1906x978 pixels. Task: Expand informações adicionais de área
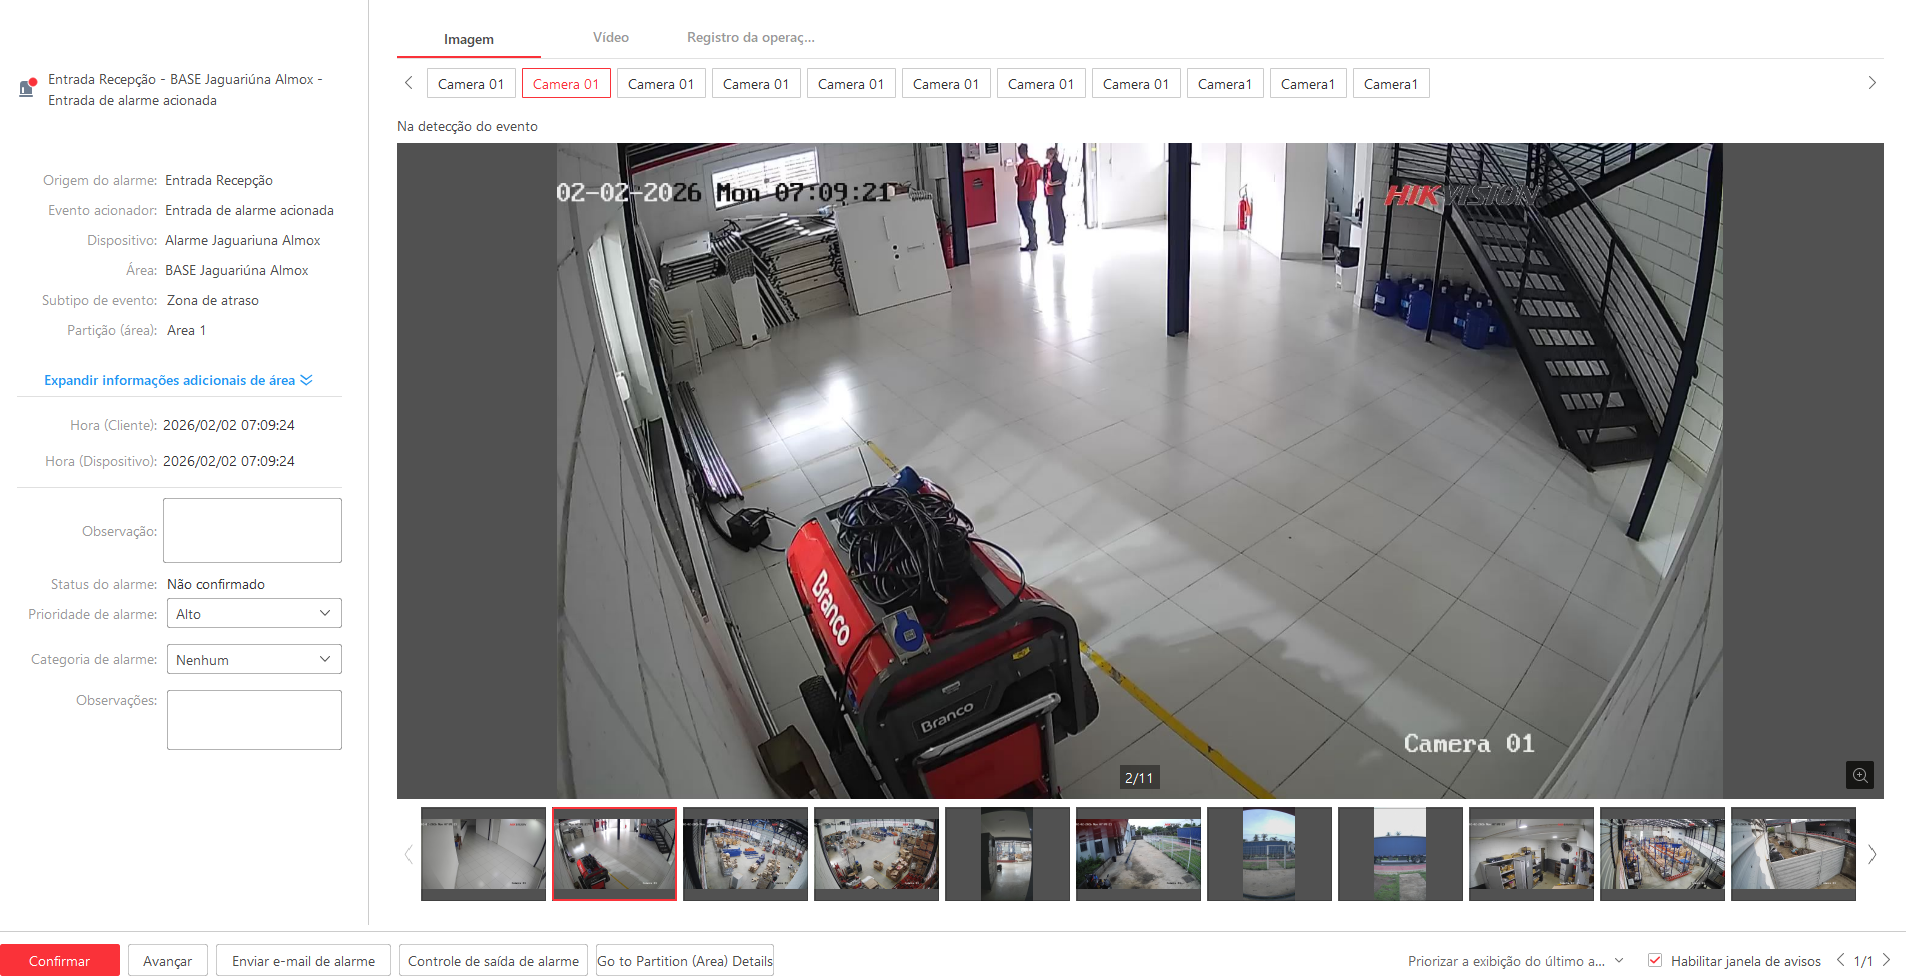pyautogui.click(x=178, y=380)
